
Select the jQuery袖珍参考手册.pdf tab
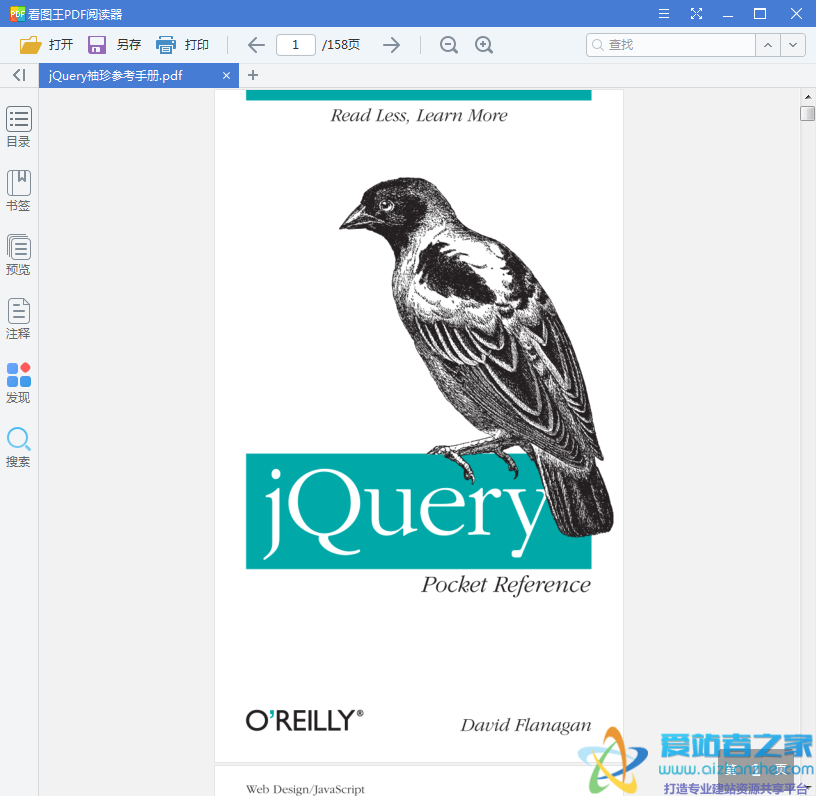139,76
